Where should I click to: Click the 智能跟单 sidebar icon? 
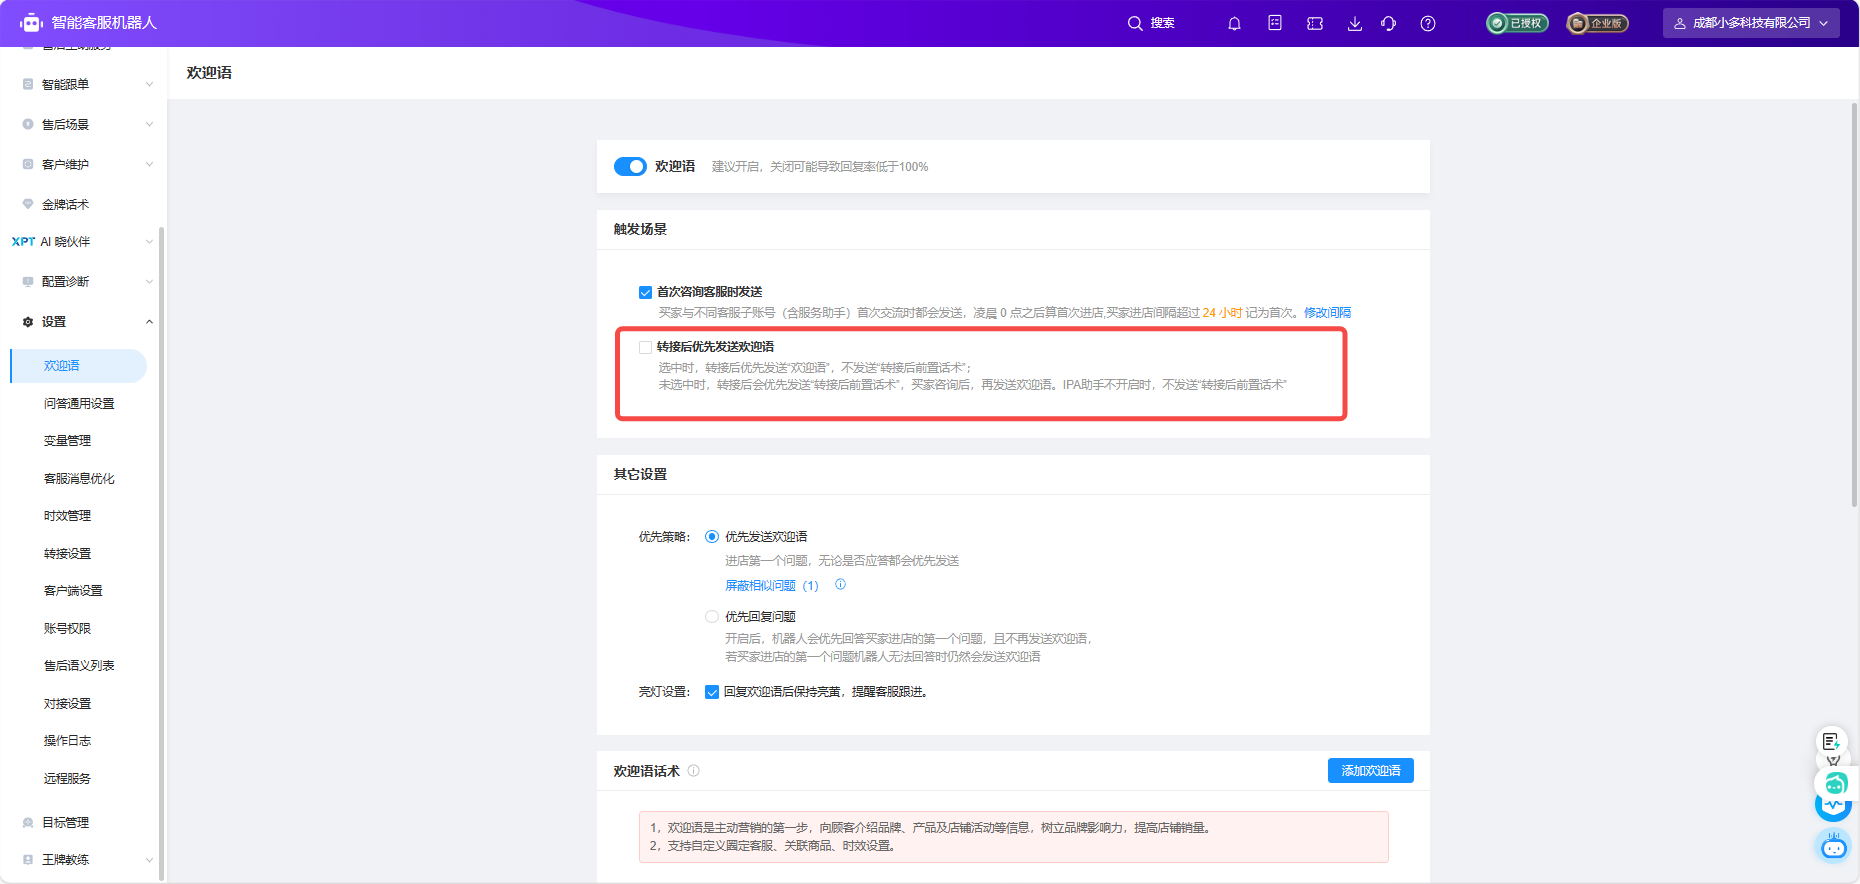(28, 84)
